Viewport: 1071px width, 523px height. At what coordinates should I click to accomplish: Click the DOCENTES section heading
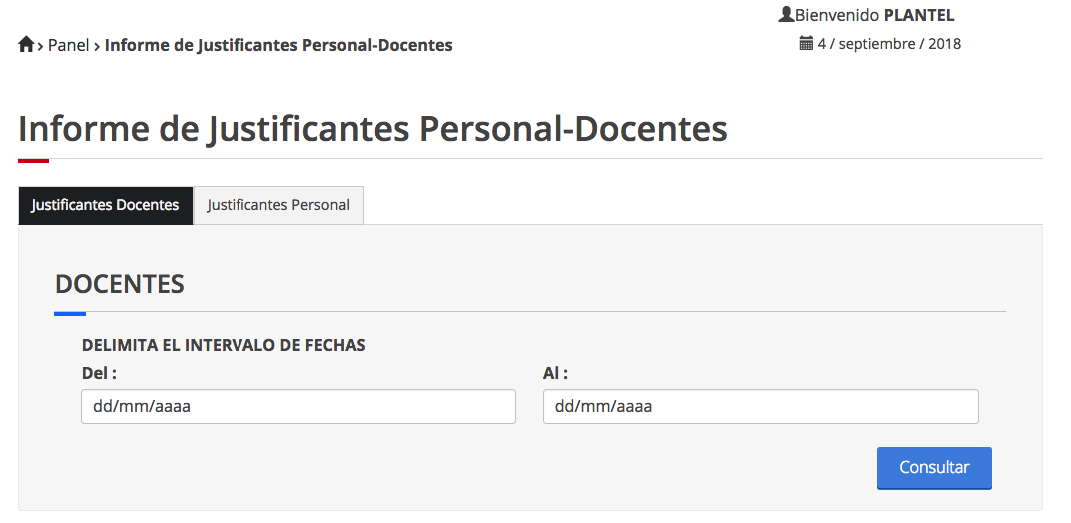pyautogui.click(x=120, y=284)
